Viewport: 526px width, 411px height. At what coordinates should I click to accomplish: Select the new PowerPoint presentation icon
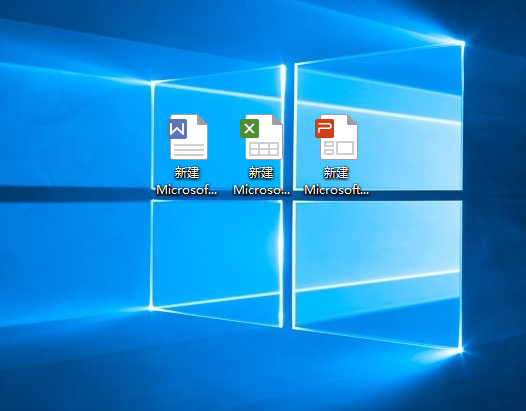(x=336, y=137)
